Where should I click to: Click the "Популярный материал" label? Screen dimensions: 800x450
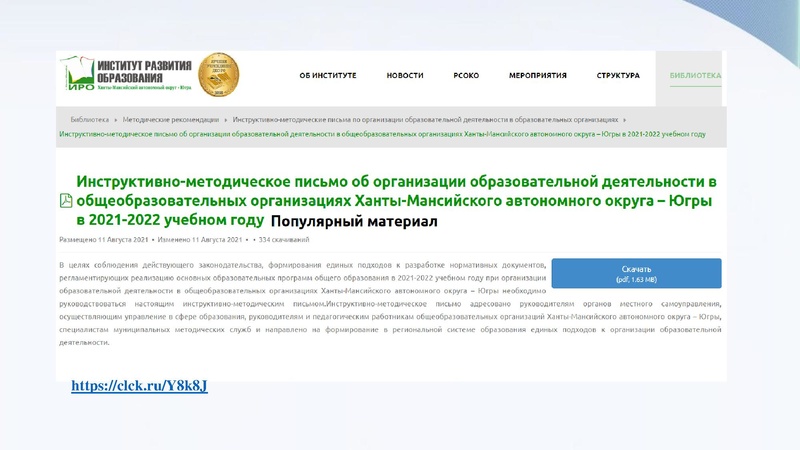[354, 221]
